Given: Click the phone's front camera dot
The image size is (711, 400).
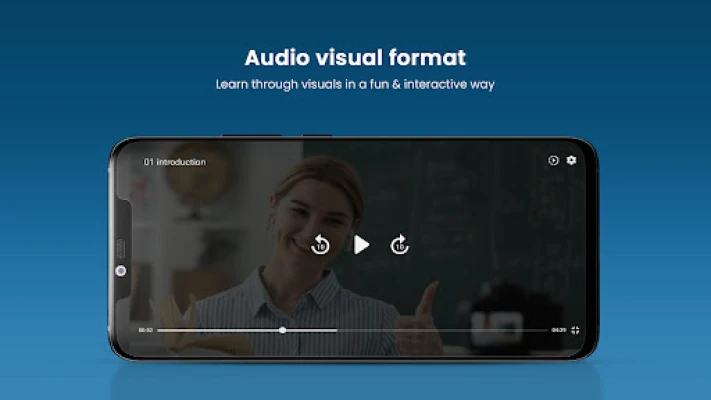Looking at the screenshot, I should [x=121, y=271].
